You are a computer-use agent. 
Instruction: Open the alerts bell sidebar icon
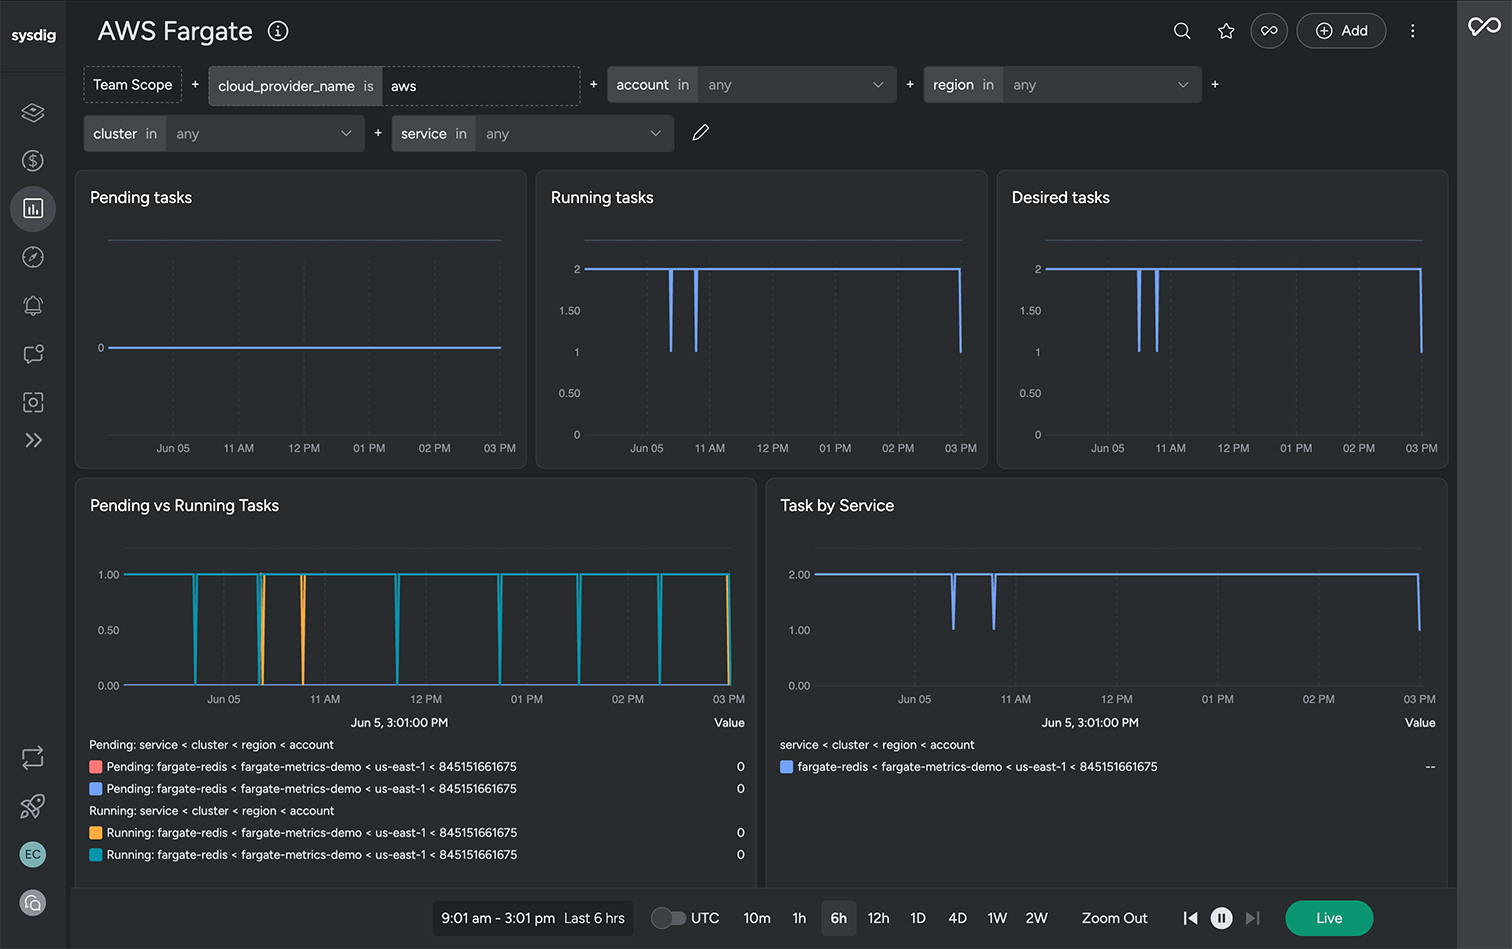[x=33, y=305]
